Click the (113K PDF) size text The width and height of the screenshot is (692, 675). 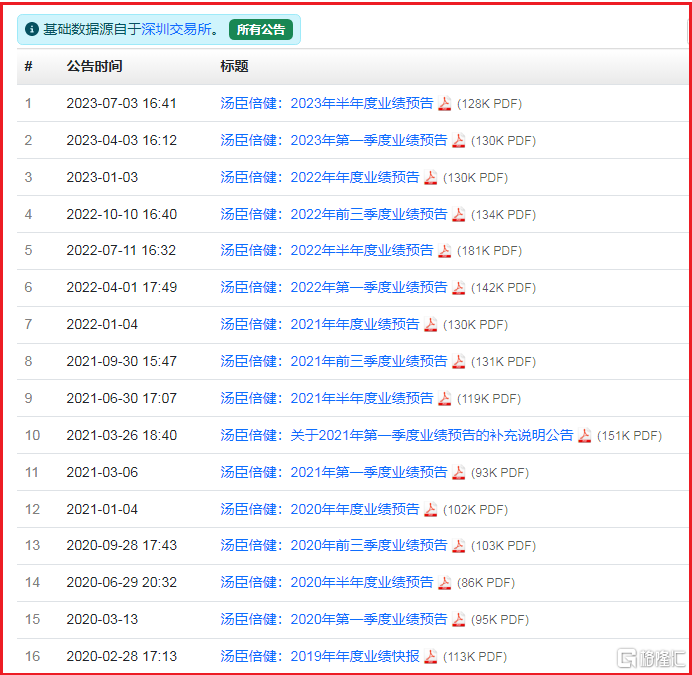pos(475,658)
